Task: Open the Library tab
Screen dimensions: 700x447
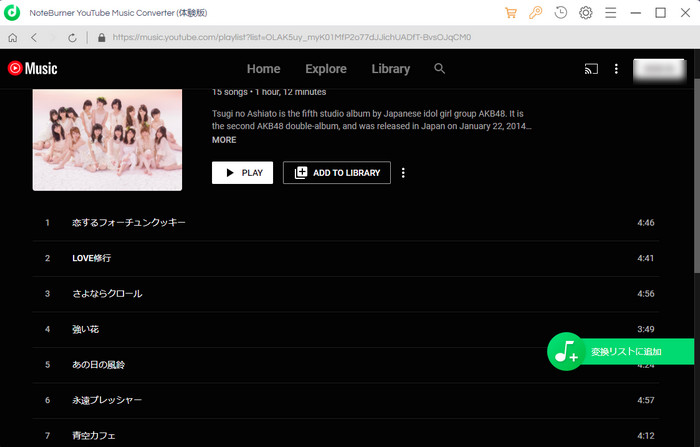Action: 391,69
